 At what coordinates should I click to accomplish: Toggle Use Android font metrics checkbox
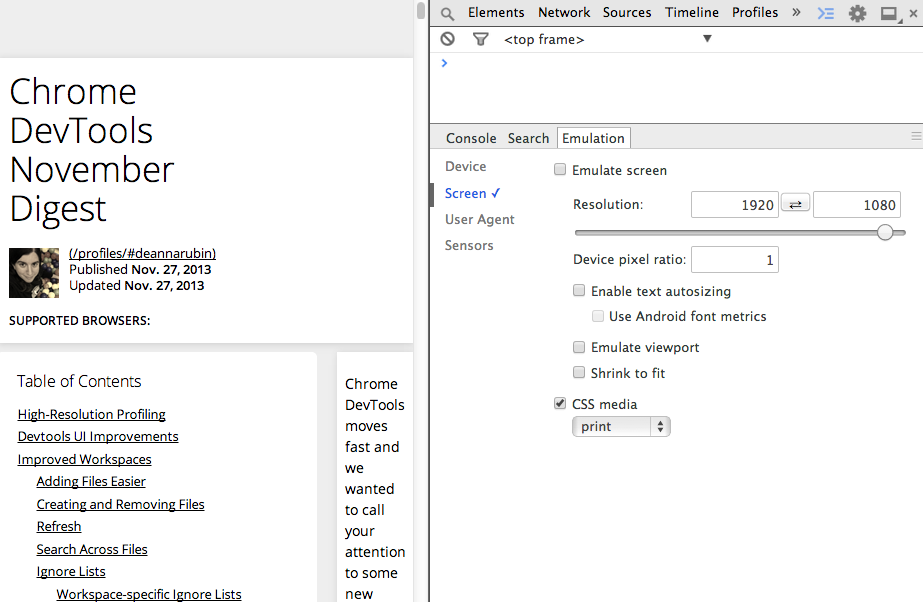(x=597, y=316)
